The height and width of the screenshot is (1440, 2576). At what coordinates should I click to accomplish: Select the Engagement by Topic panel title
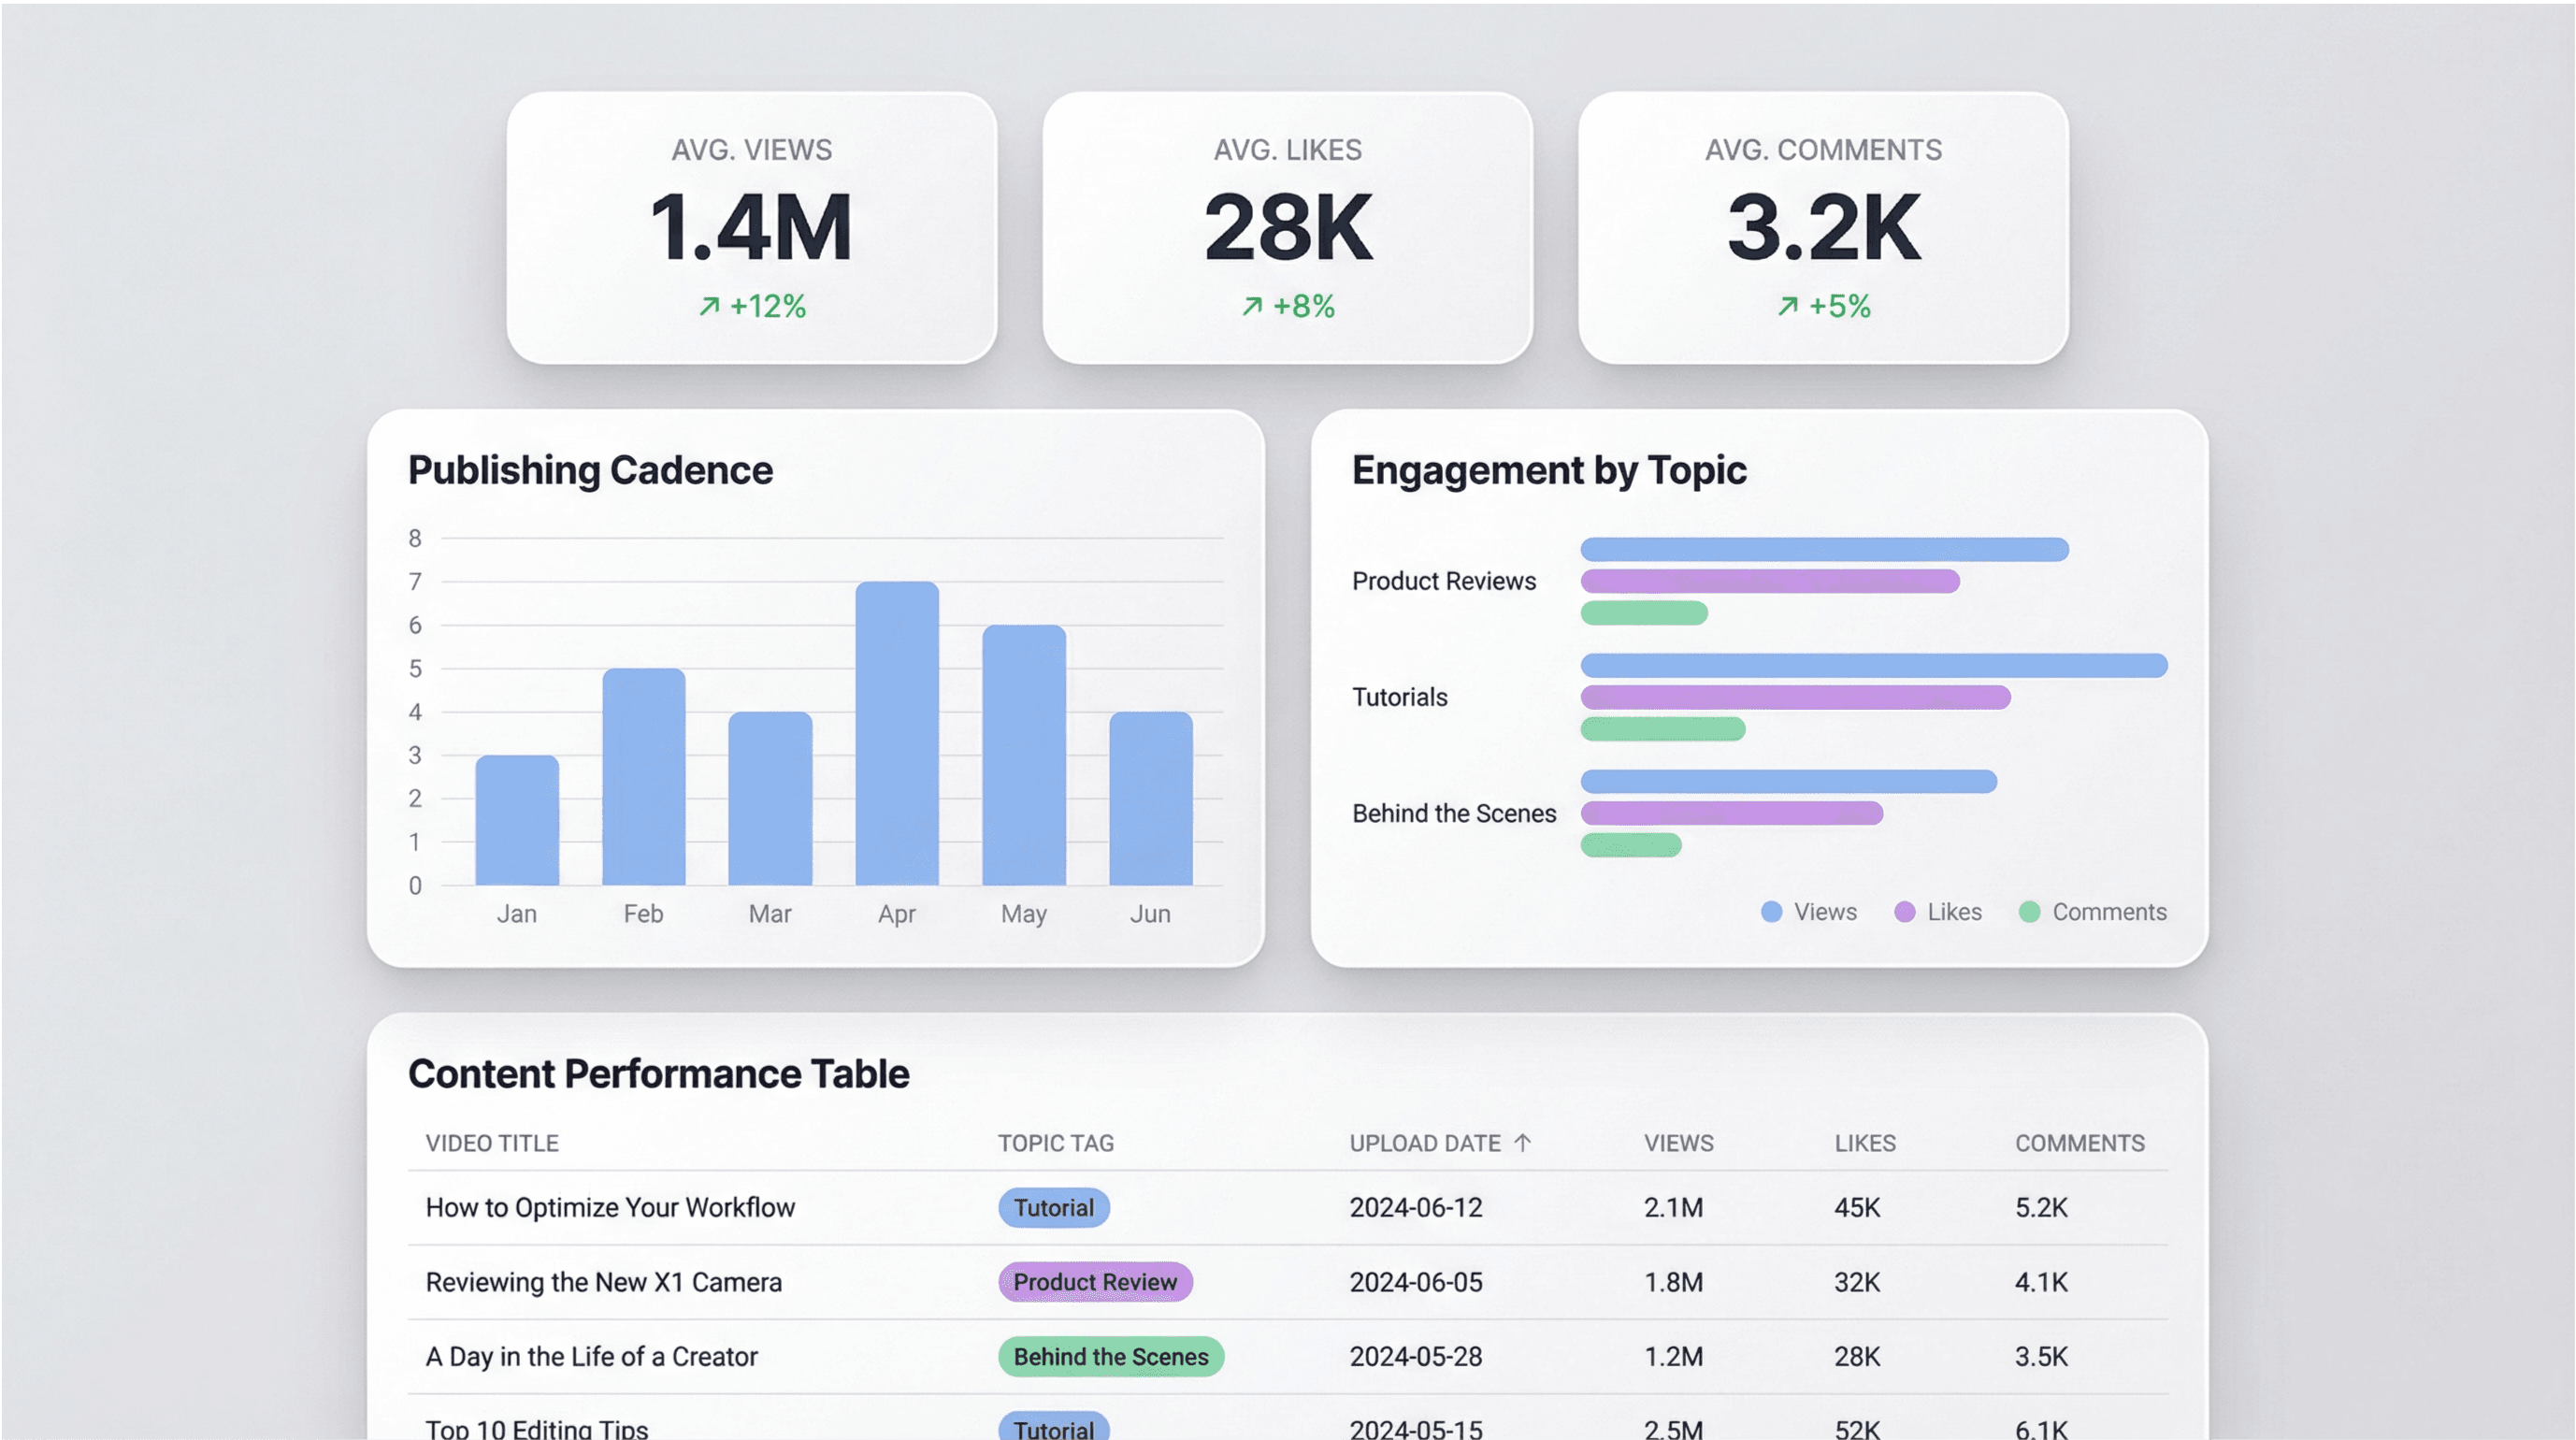pyautogui.click(x=1550, y=468)
